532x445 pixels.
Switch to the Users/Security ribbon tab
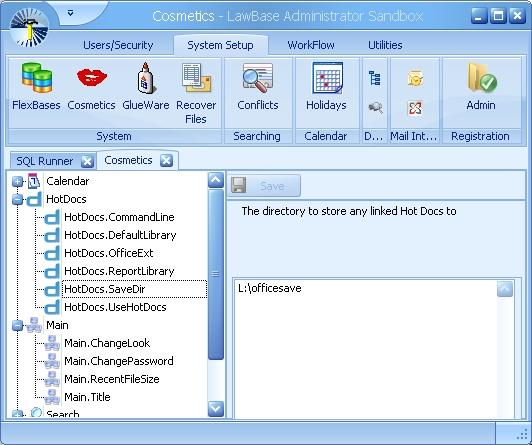point(118,45)
